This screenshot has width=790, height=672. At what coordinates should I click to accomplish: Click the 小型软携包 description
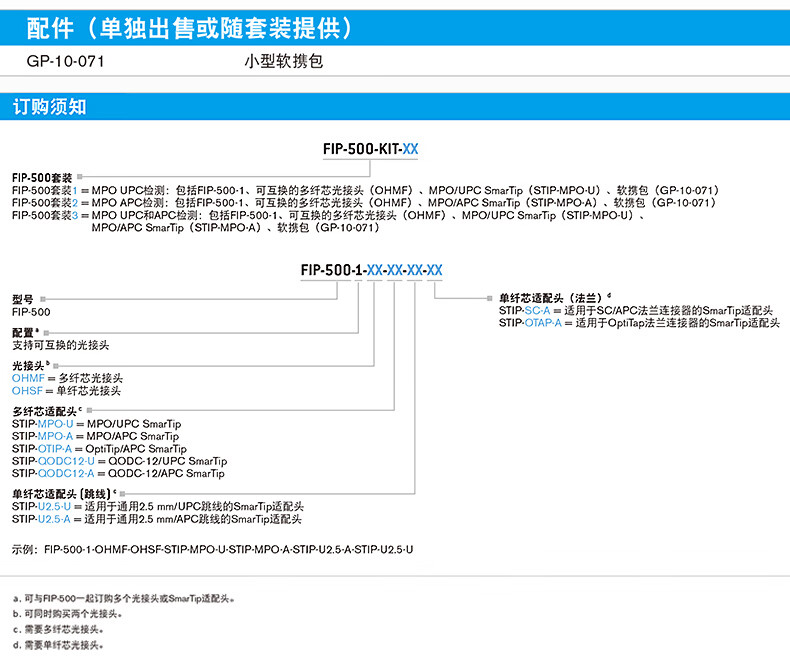(x=284, y=61)
